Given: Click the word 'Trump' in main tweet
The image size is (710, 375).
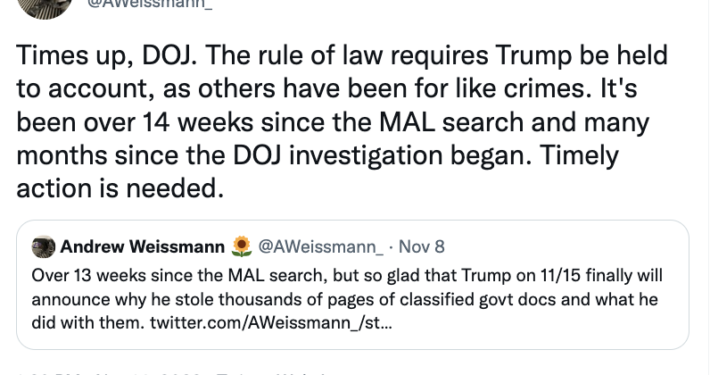Looking at the screenshot, I should (533, 56).
